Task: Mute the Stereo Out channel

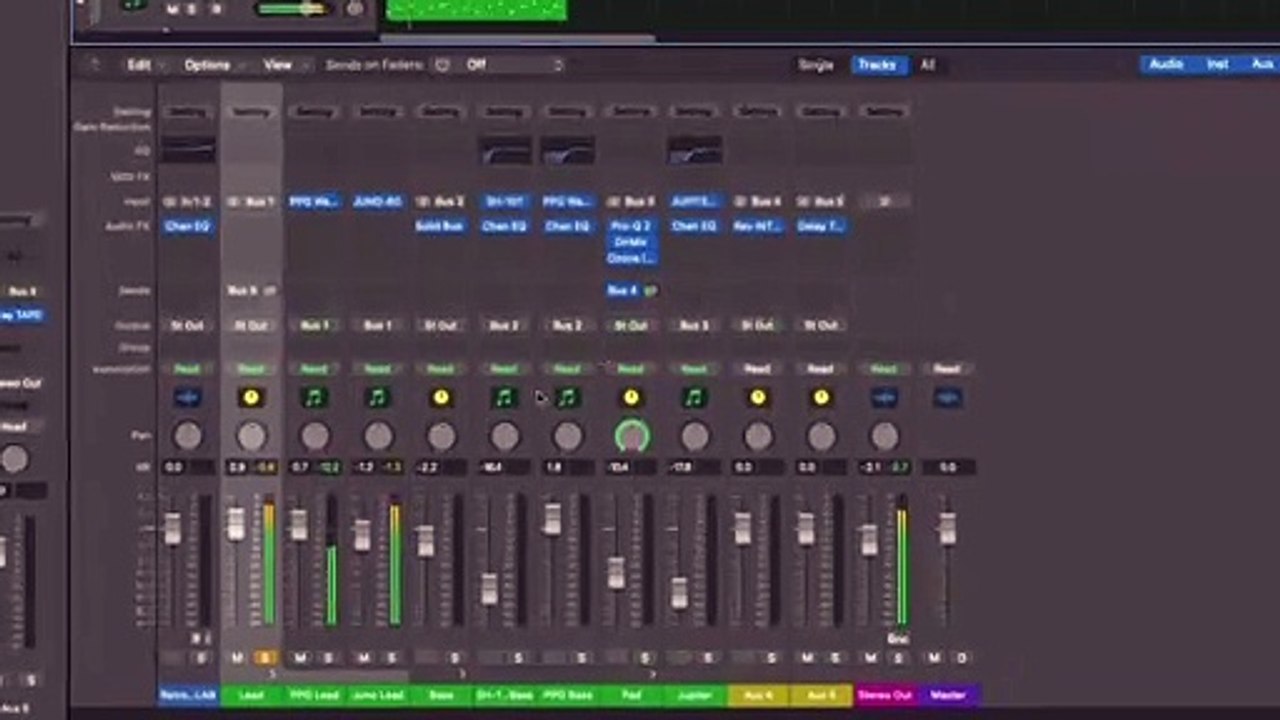Action: click(870, 658)
